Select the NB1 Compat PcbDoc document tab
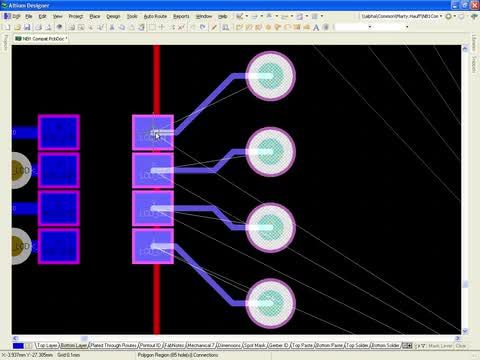The width and height of the screenshot is (480, 360). pyautogui.click(x=41, y=39)
